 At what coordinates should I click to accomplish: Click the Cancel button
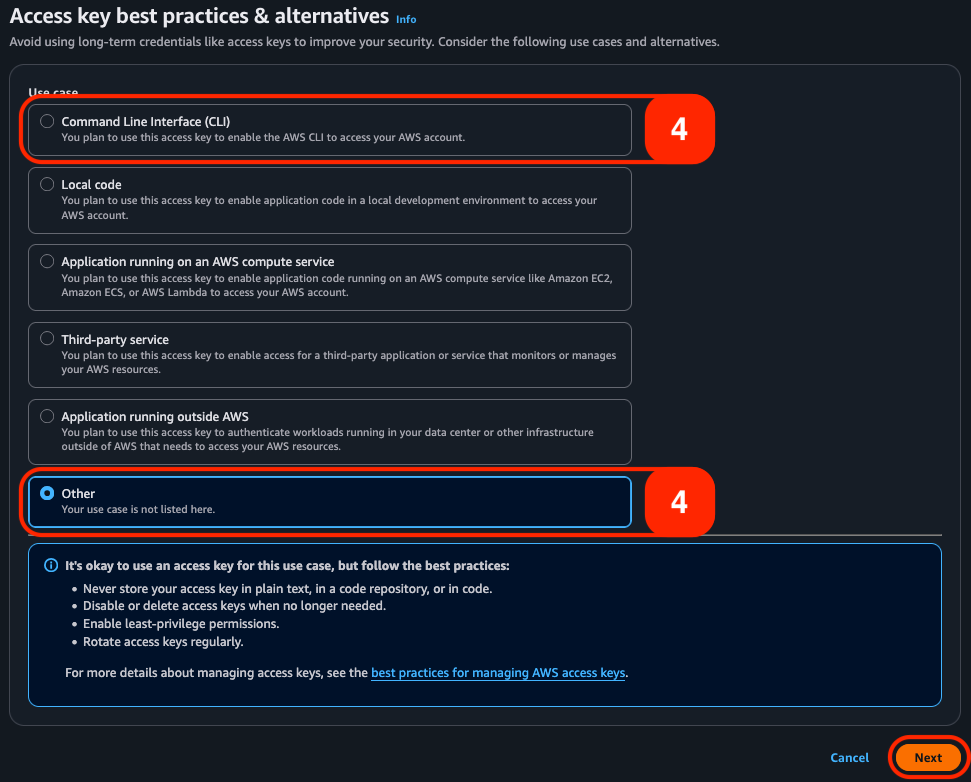pyautogui.click(x=849, y=757)
